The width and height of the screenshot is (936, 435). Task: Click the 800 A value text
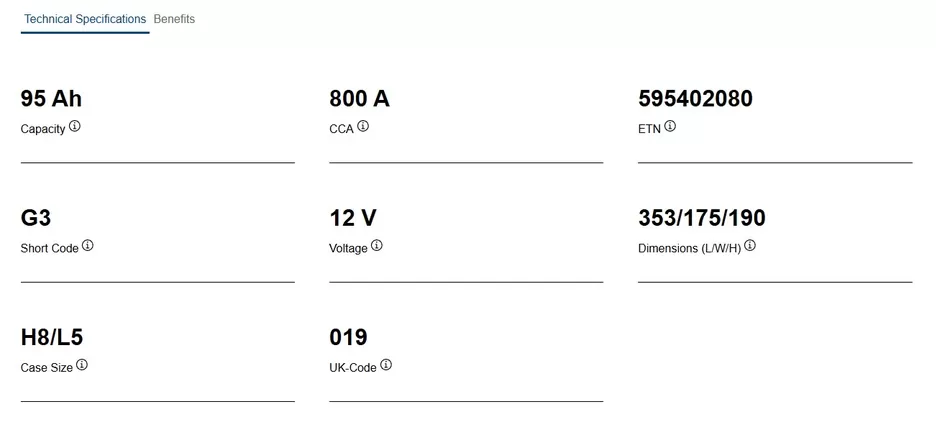[x=359, y=99]
